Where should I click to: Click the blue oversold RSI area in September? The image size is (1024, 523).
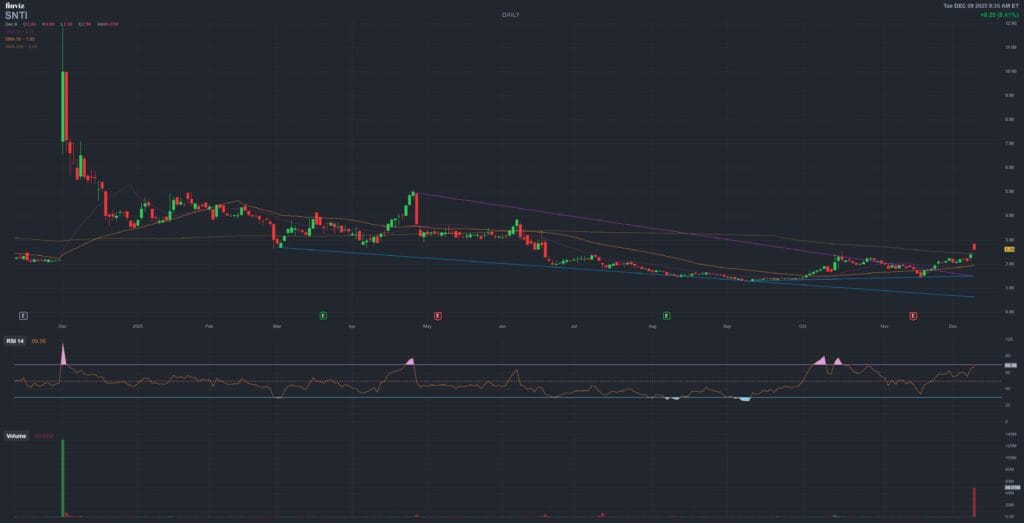coord(743,399)
